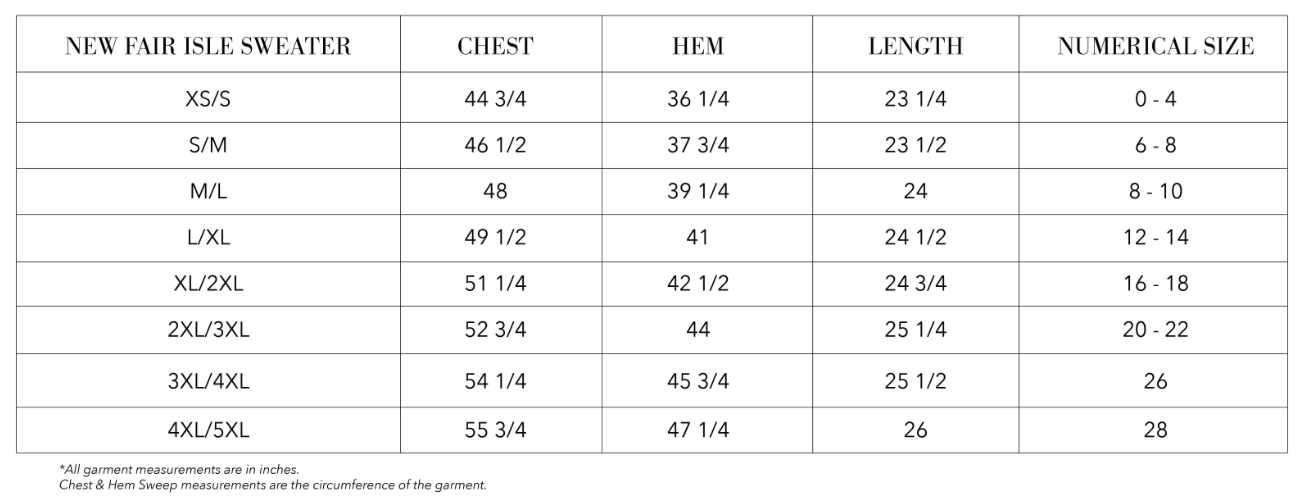
Task: Select the XS/S size row label
Action: click(208, 99)
